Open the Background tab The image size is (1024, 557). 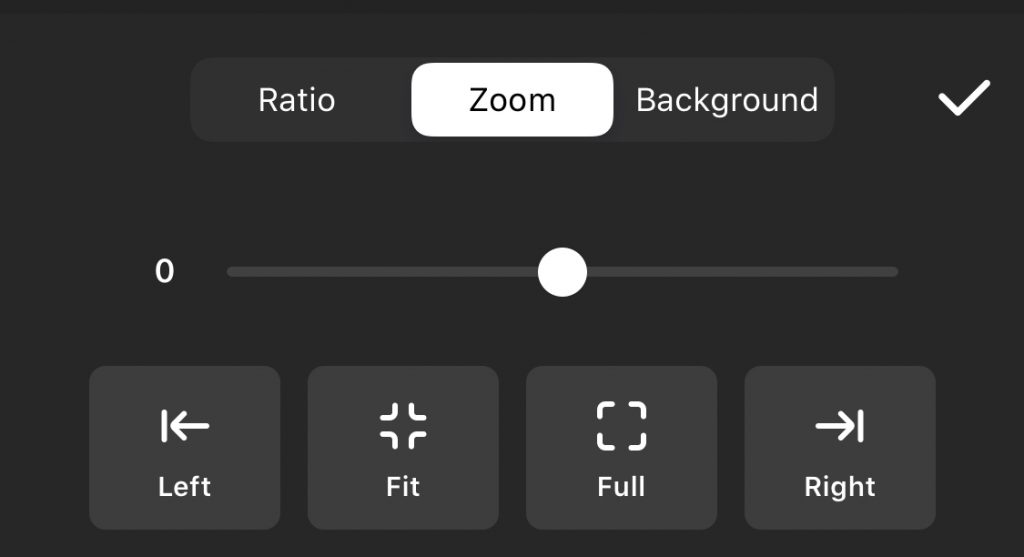(727, 100)
